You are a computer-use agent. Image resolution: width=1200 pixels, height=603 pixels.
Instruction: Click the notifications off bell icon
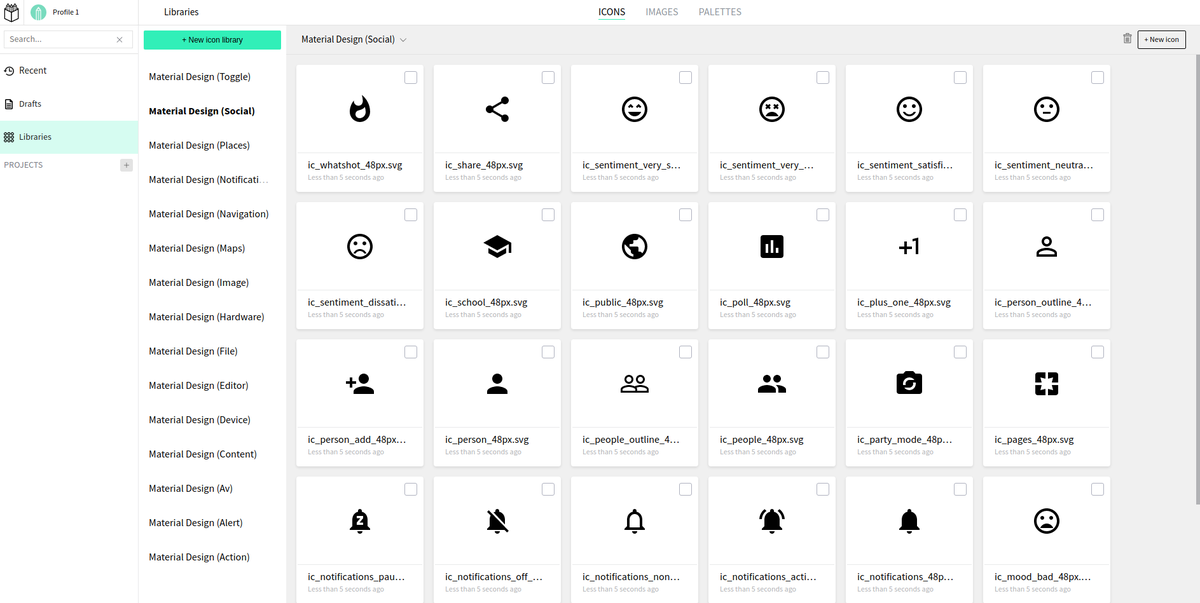coord(497,521)
